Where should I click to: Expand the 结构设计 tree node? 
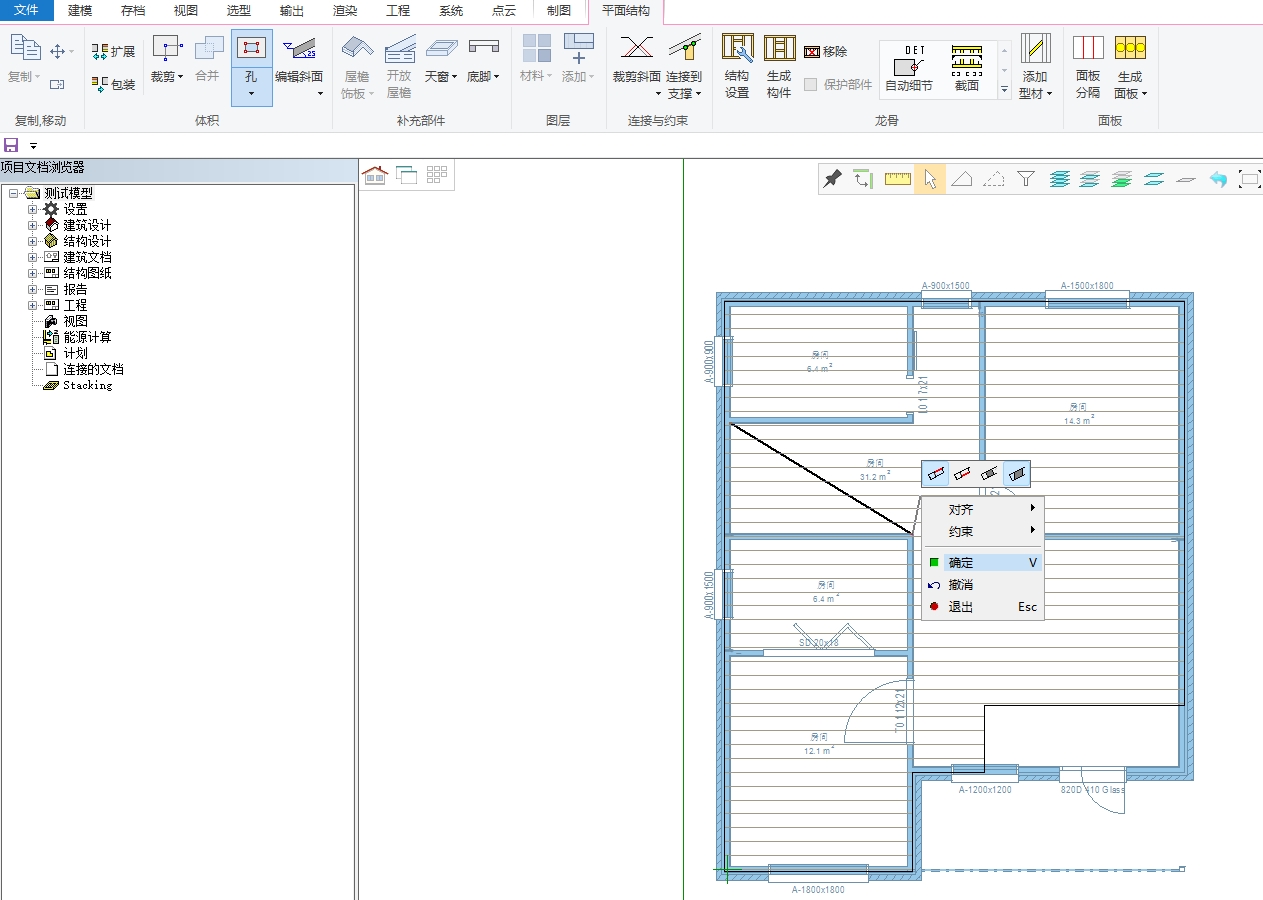coord(33,241)
